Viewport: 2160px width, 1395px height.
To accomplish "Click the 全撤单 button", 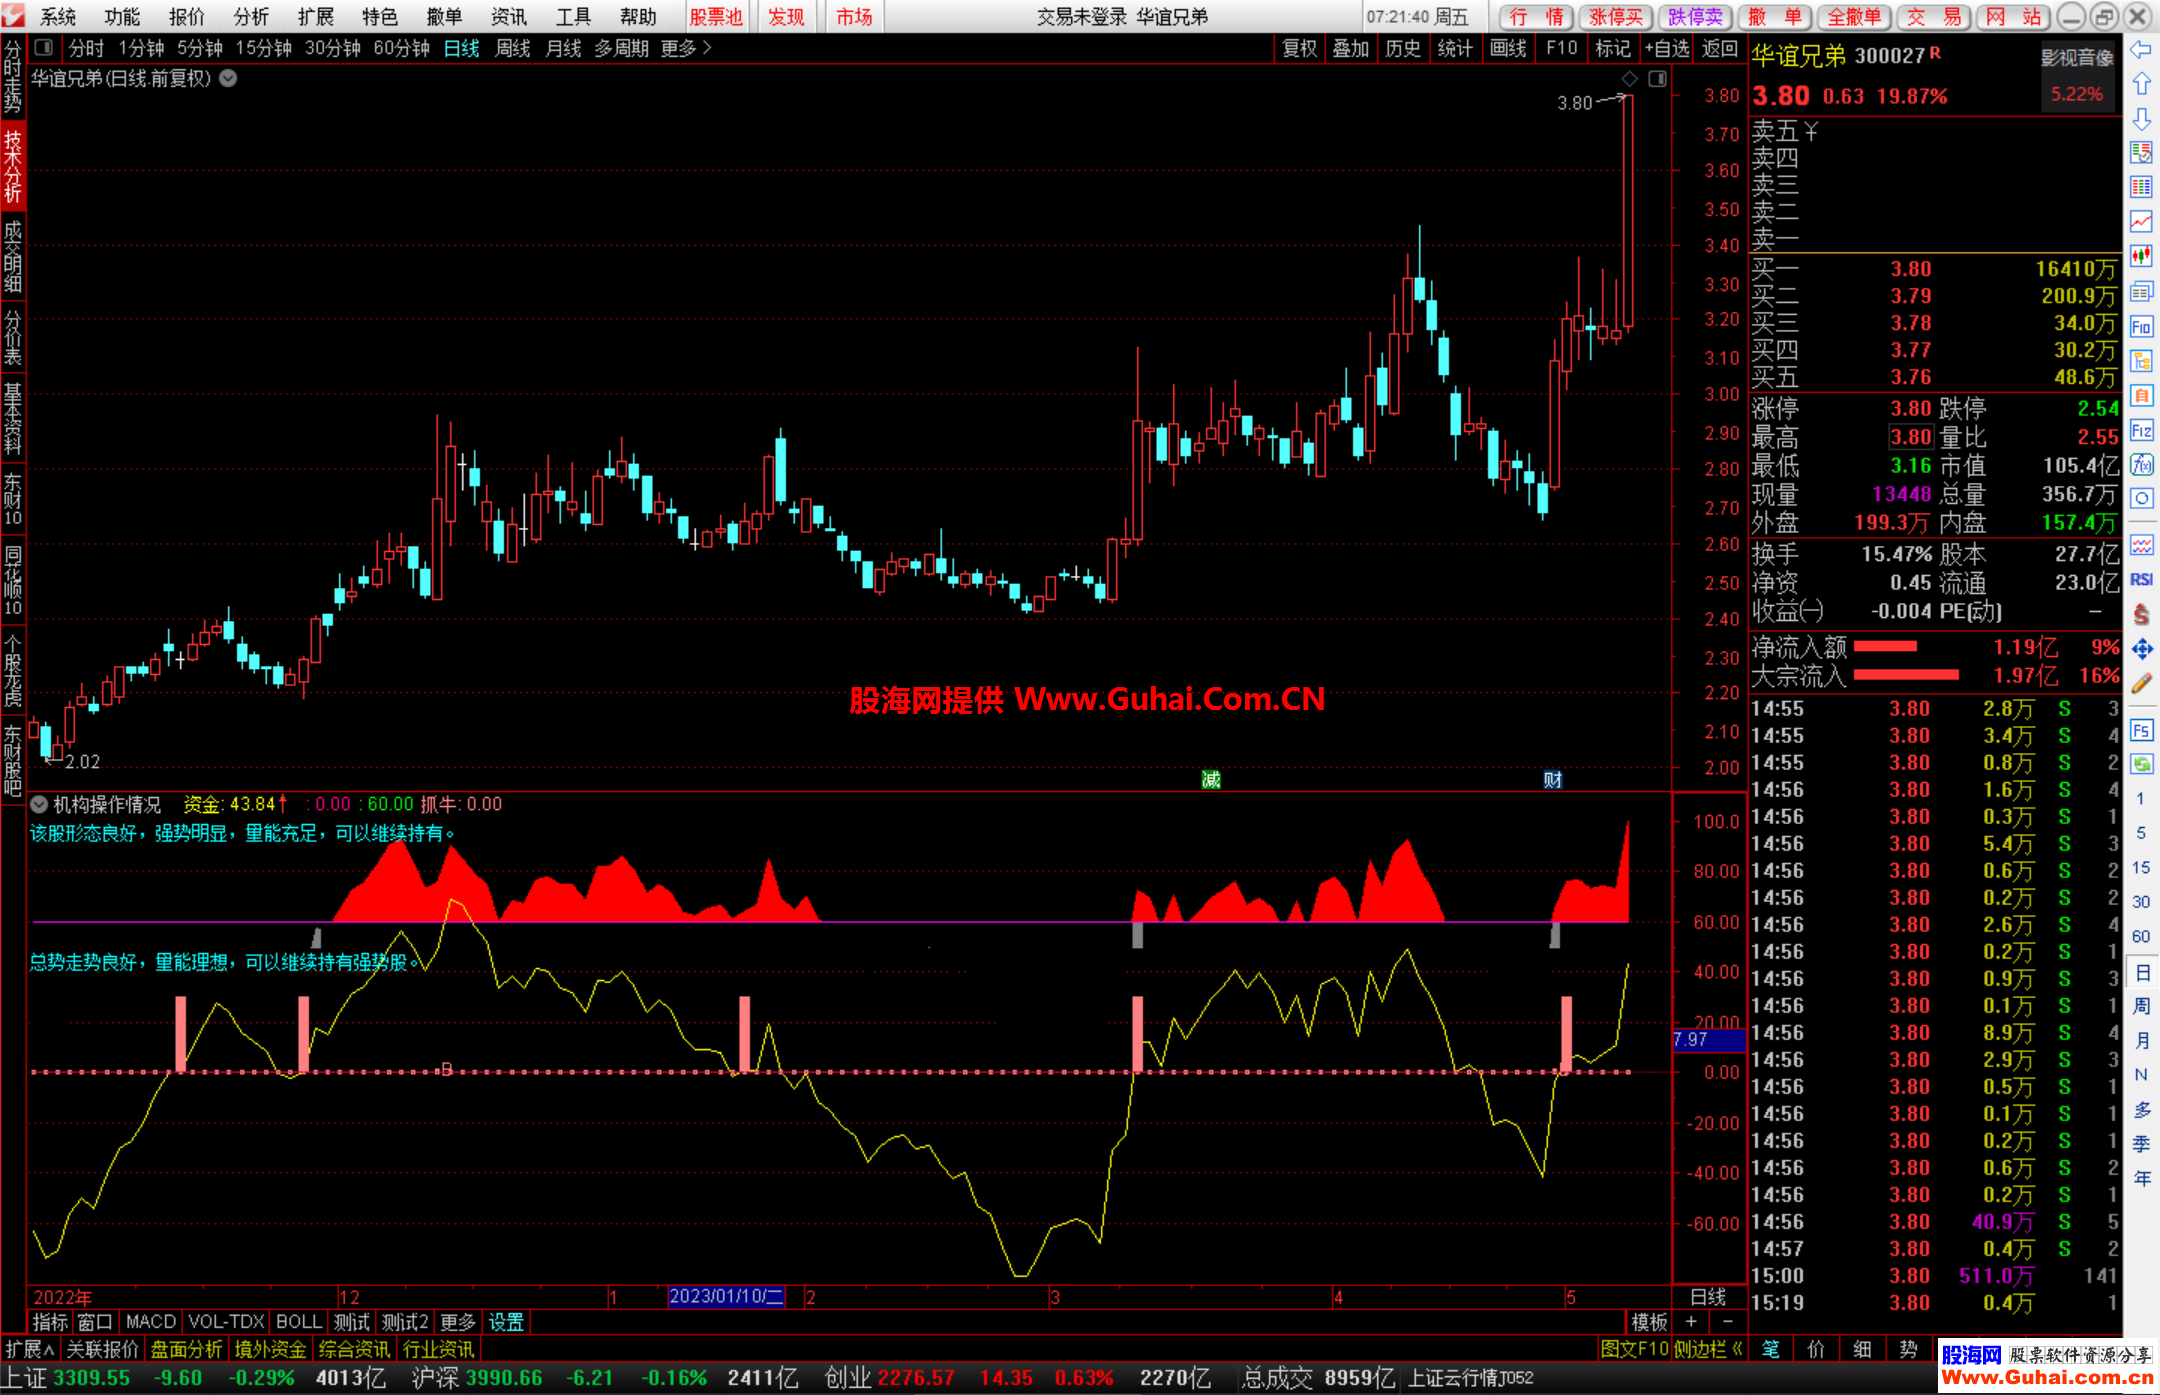I will click(x=1854, y=17).
